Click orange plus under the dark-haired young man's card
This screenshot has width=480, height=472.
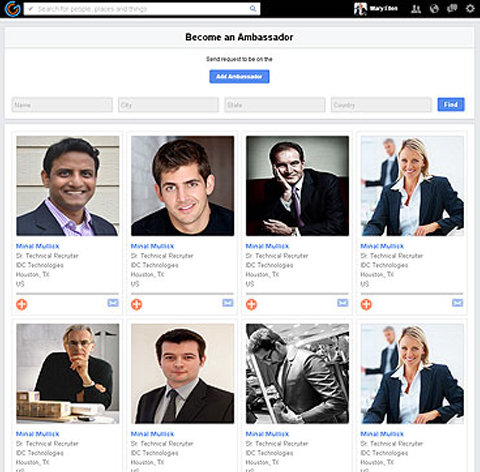[x=136, y=304]
